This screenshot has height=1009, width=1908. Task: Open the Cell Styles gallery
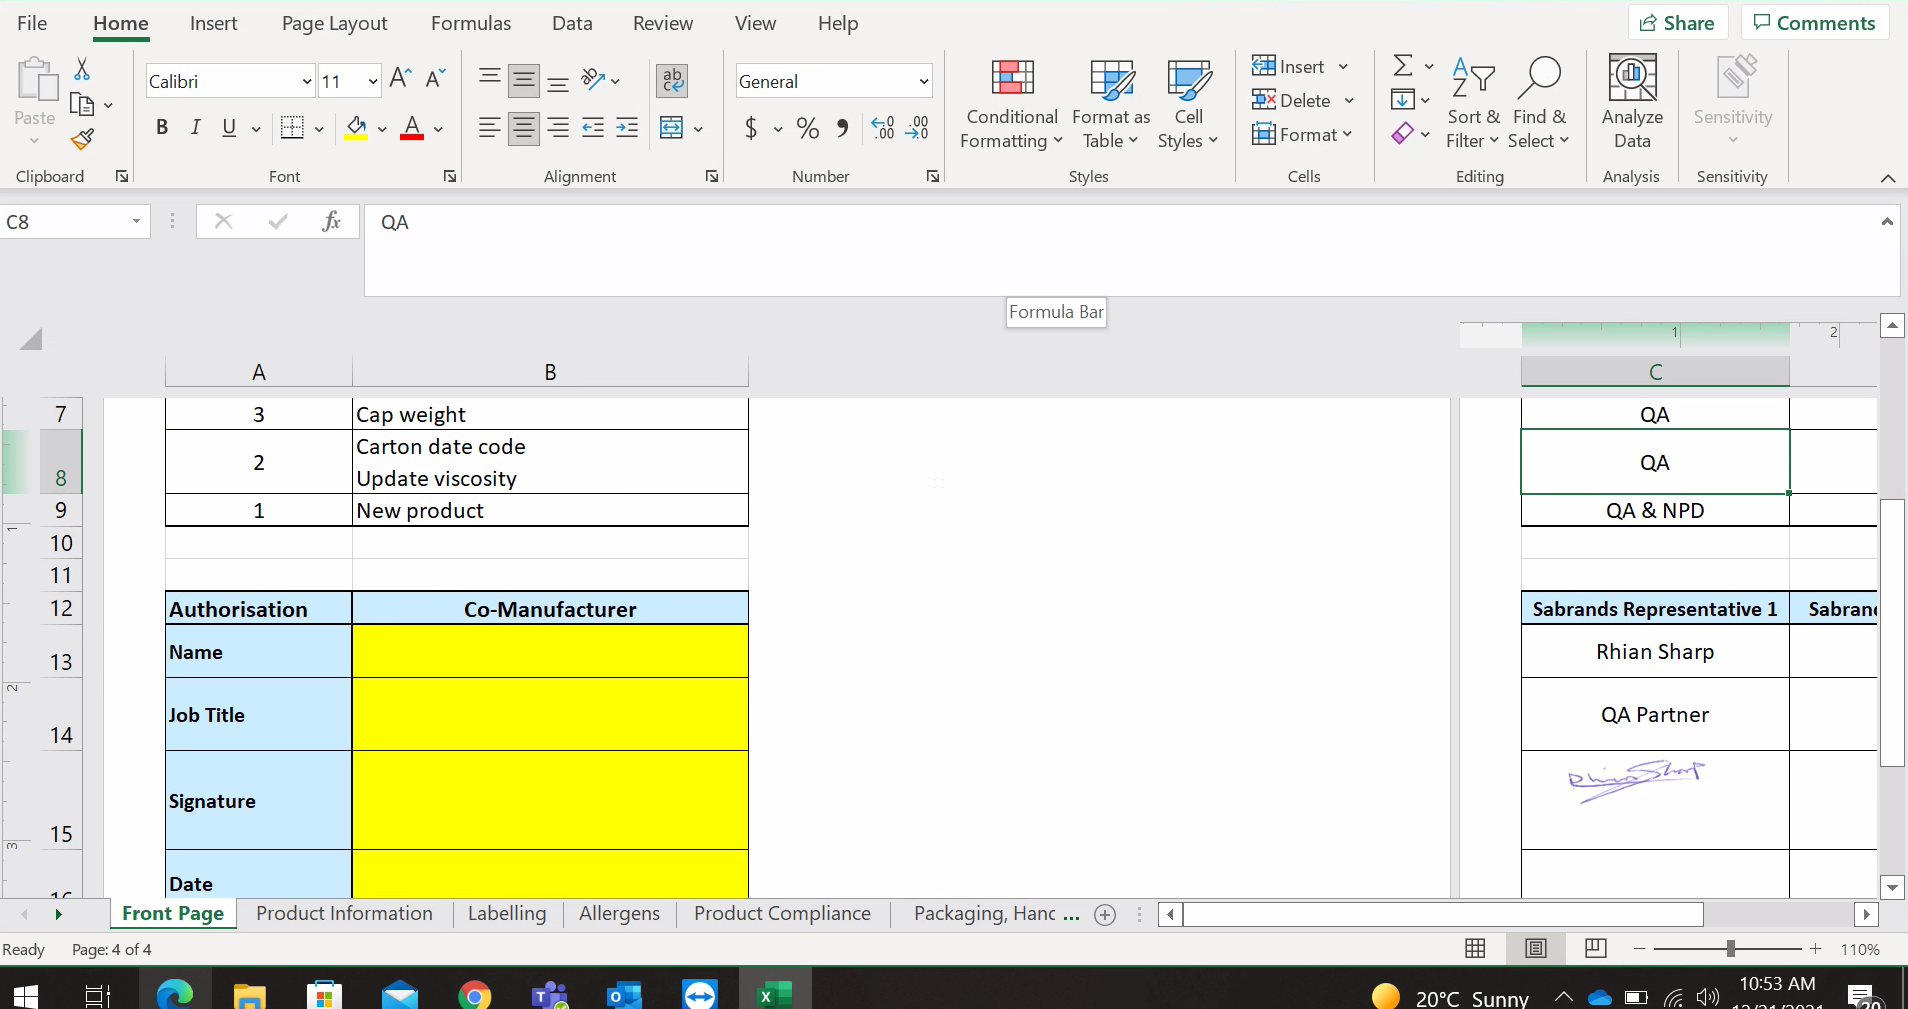(1188, 103)
